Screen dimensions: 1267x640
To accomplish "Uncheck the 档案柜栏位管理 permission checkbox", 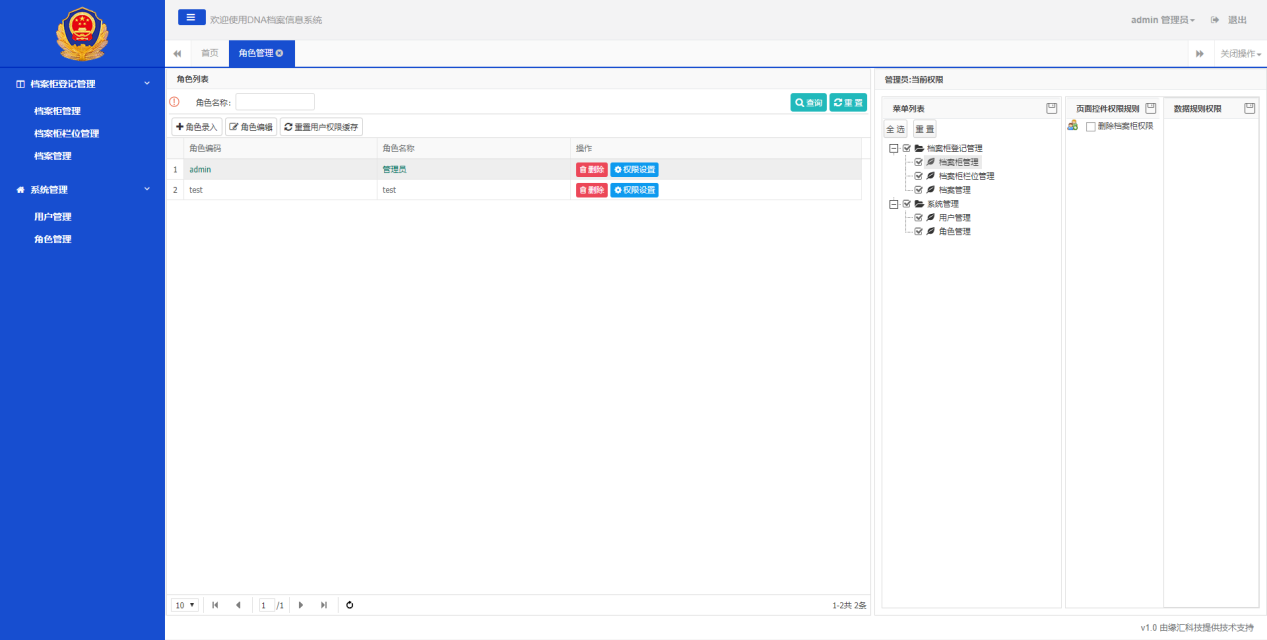I will tap(918, 176).
